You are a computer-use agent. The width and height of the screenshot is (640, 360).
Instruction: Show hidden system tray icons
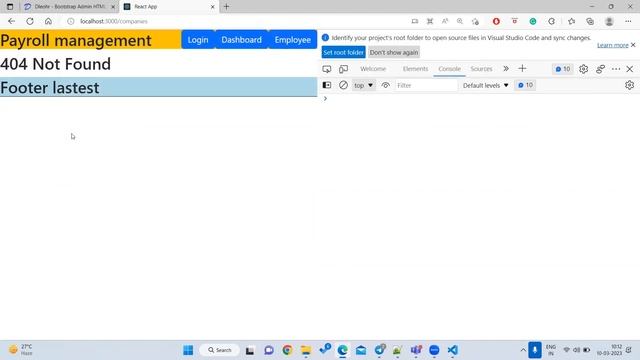click(x=522, y=350)
